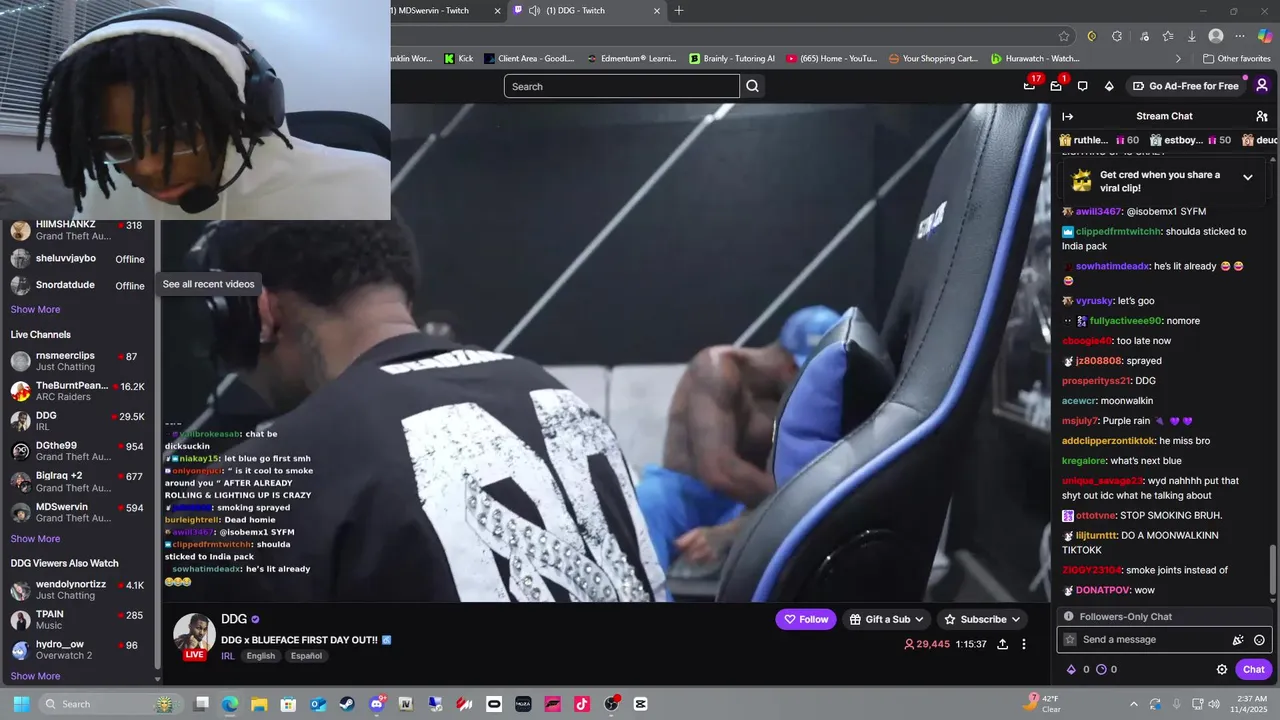Open a new browser tab

click(x=679, y=11)
